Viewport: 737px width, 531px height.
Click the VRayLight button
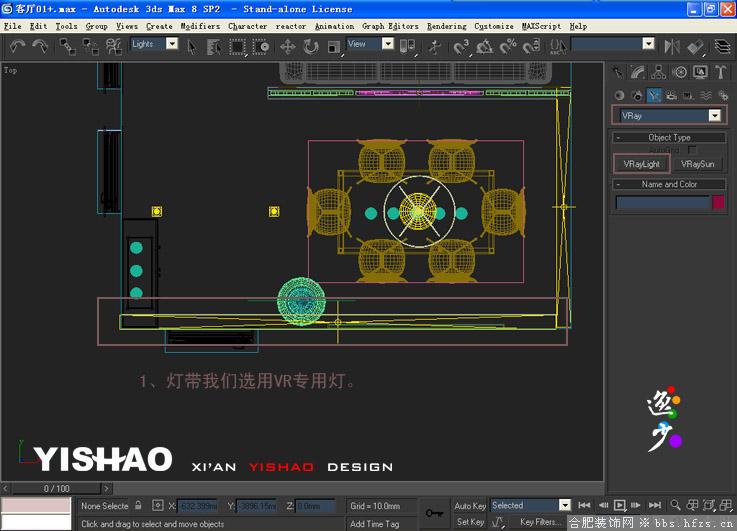coord(642,164)
